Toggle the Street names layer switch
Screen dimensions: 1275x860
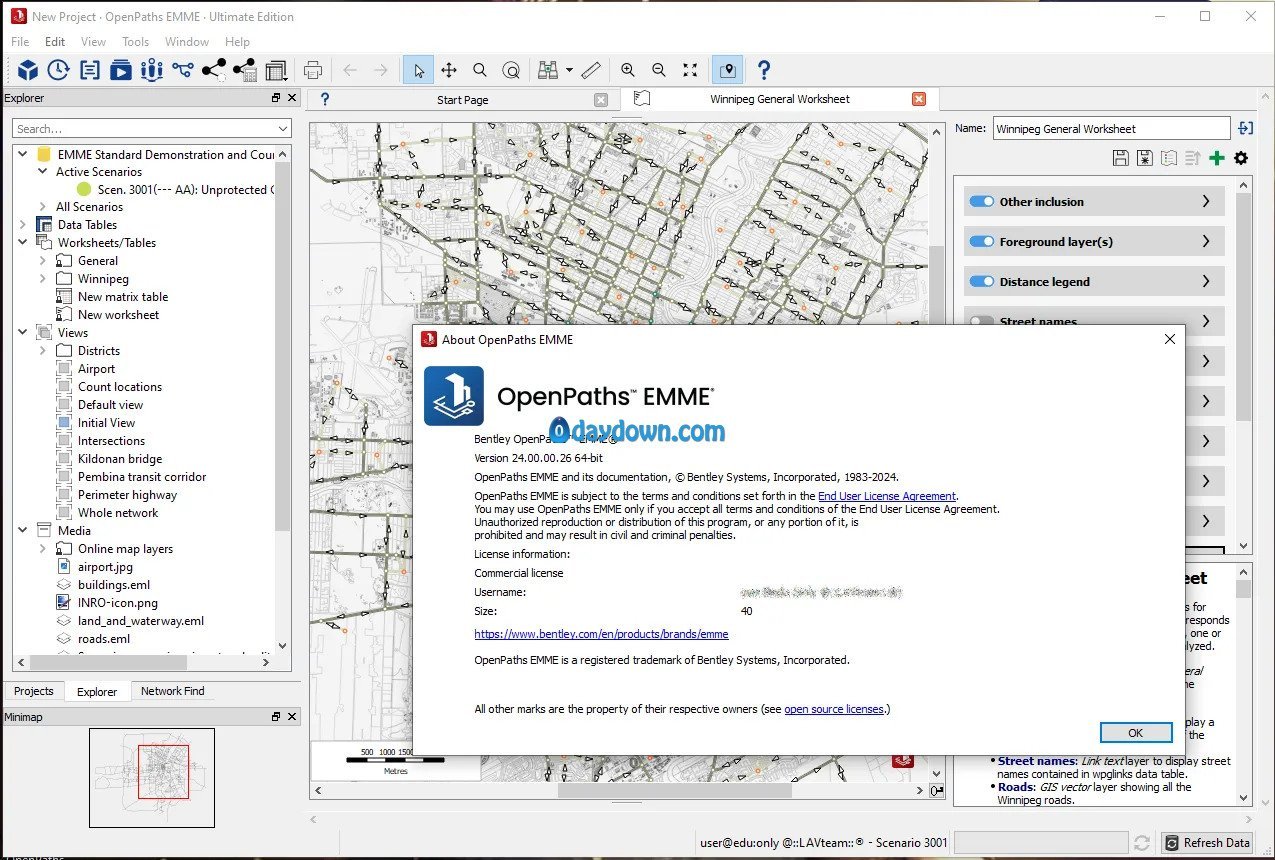983,321
